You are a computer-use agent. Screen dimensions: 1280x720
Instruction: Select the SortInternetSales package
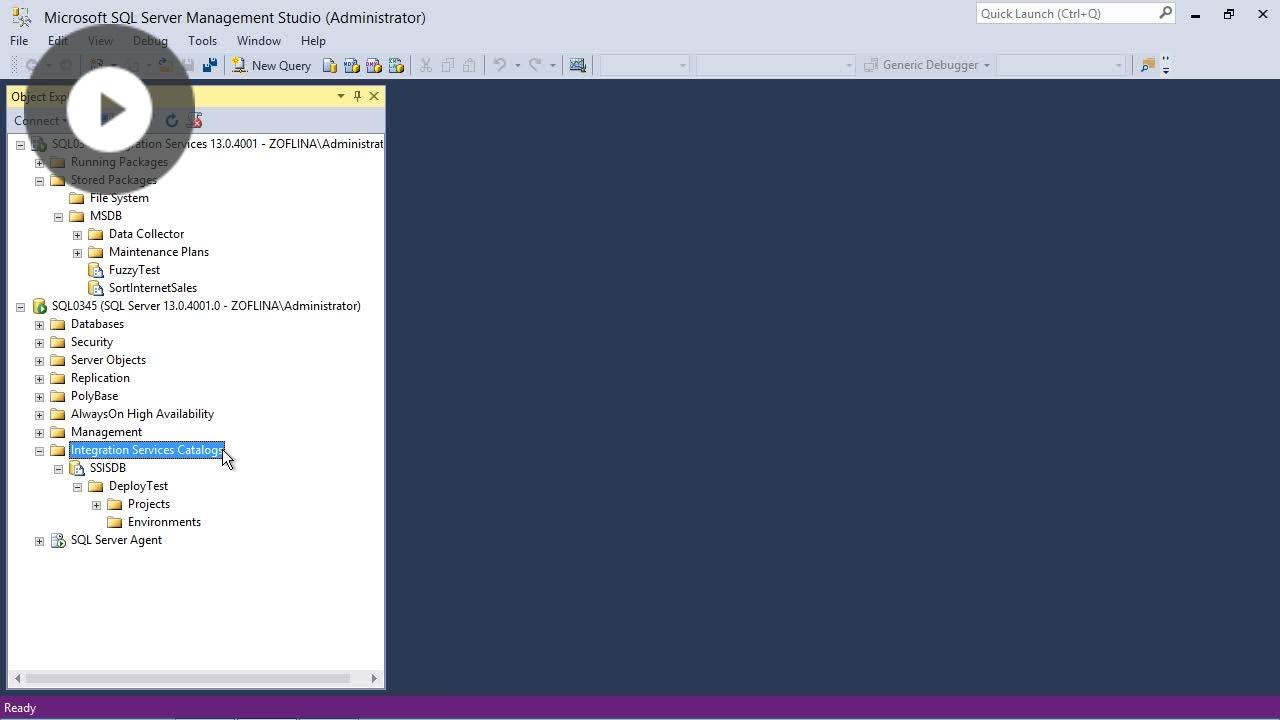[152, 288]
